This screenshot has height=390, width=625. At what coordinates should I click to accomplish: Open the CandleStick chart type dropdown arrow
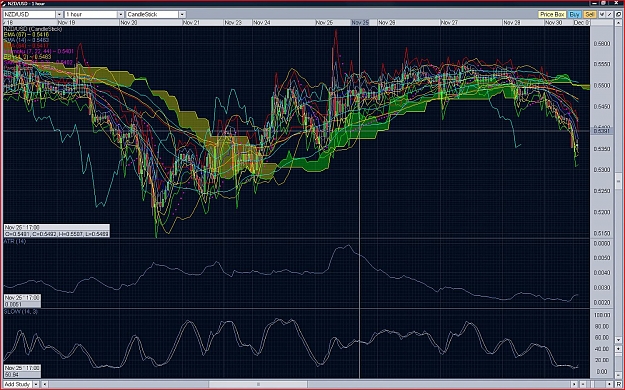pyautogui.click(x=182, y=14)
